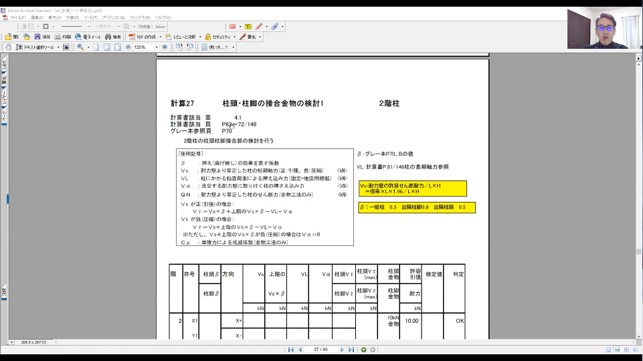Switch to Continuous-Facing layout icon
The width and height of the screenshot is (643, 361).
626,350
